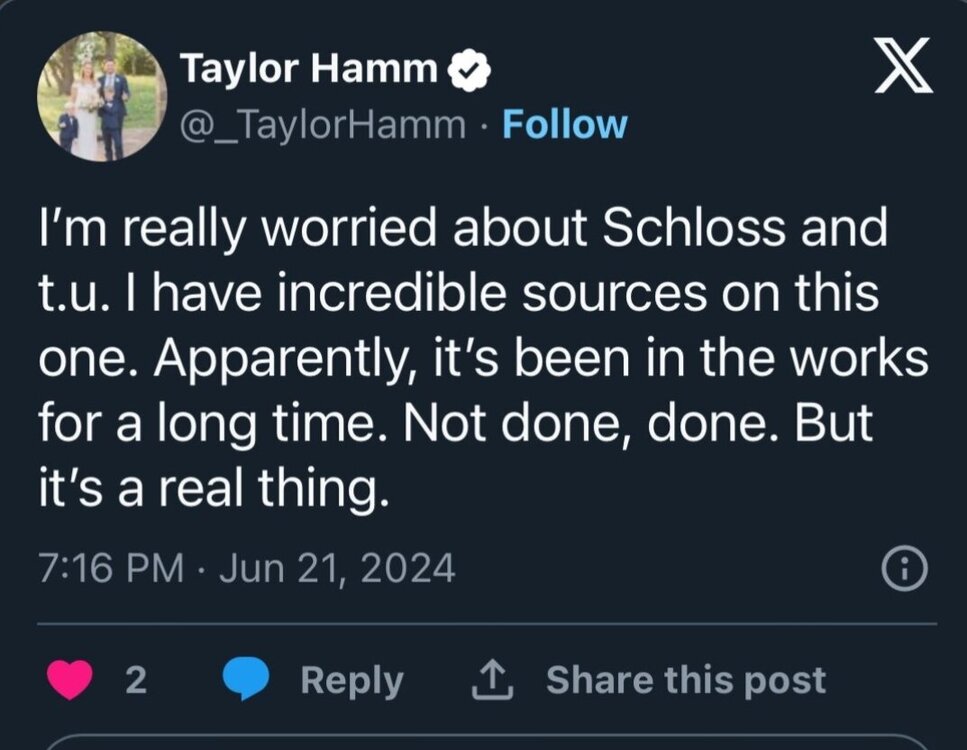
Task: Click the blue verified badge
Action: click(466, 70)
